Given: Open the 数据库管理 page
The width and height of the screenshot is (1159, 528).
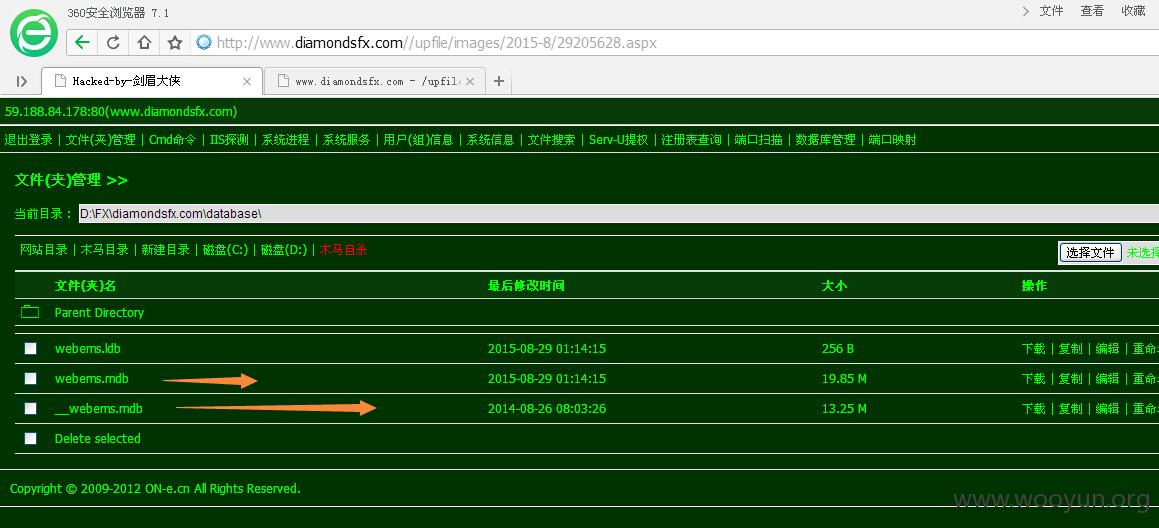Looking at the screenshot, I should tap(825, 140).
